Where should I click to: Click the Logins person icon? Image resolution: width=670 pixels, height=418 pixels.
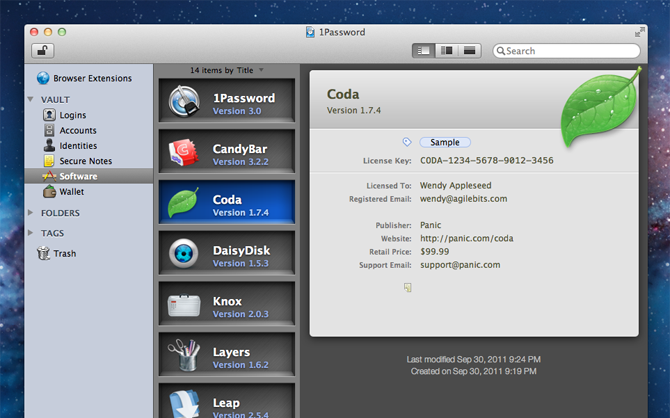[x=49, y=115]
